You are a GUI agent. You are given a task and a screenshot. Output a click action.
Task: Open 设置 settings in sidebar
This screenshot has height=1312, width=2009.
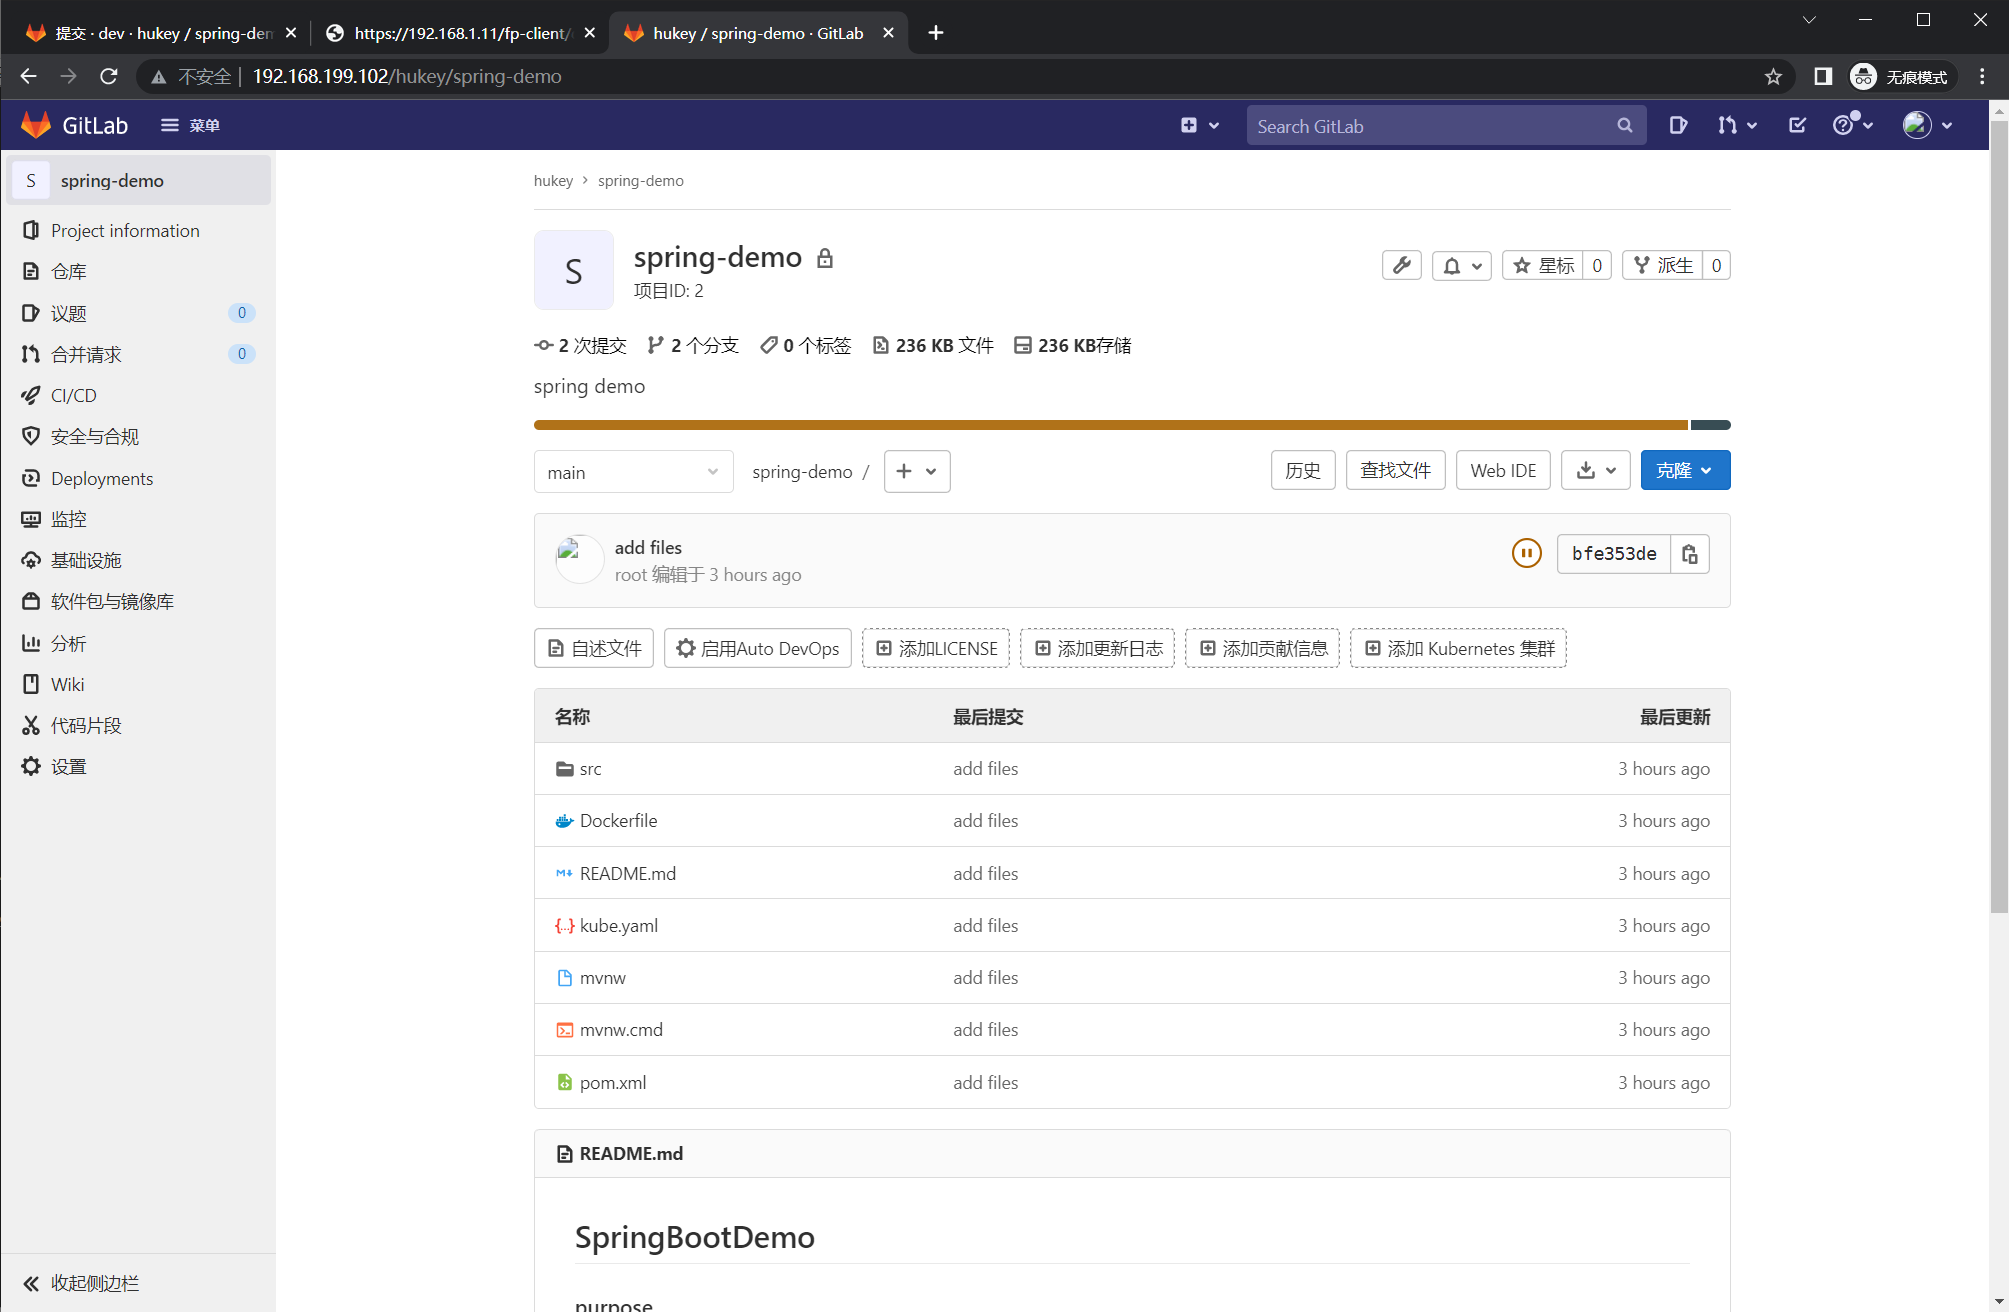click(69, 766)
